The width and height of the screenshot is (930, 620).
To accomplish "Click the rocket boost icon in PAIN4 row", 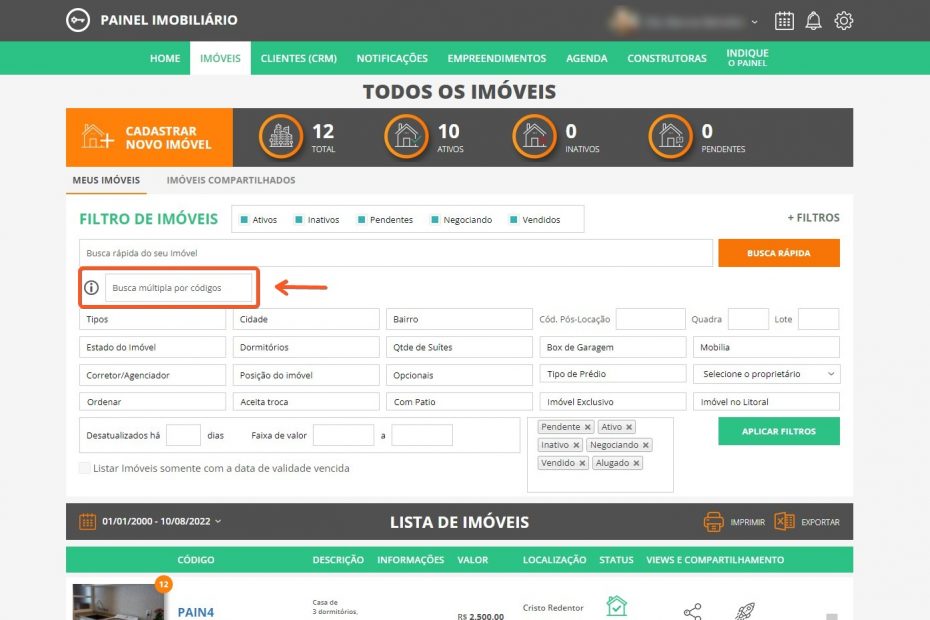I will (745, 611).
